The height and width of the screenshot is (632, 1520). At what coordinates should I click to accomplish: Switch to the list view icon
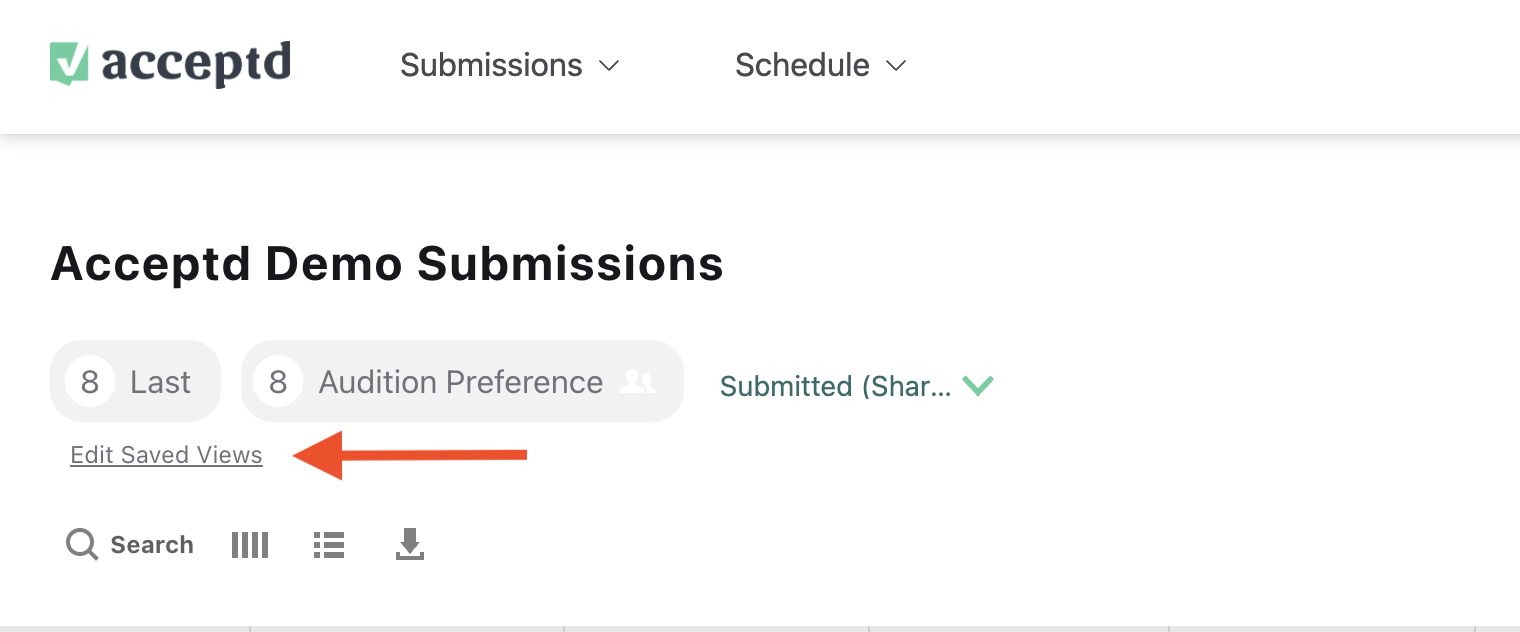pyautogui.click(x=329, y=545)
